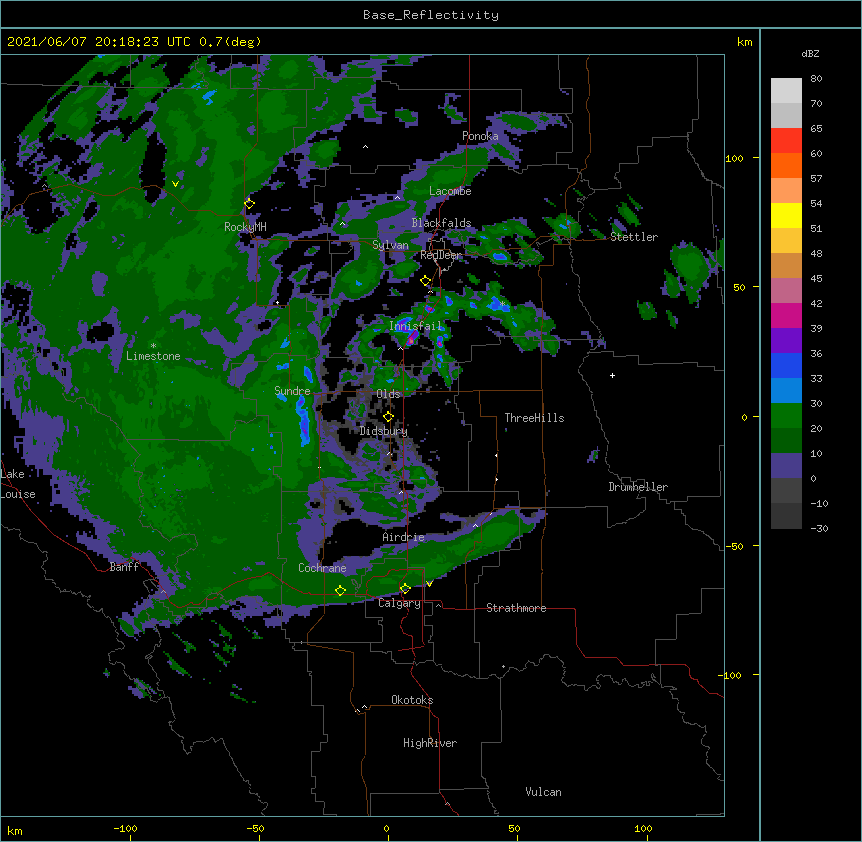The height and width of the screenshot is (842, 862).
Task: Click the Didsbury label
Action: point(383,431)
